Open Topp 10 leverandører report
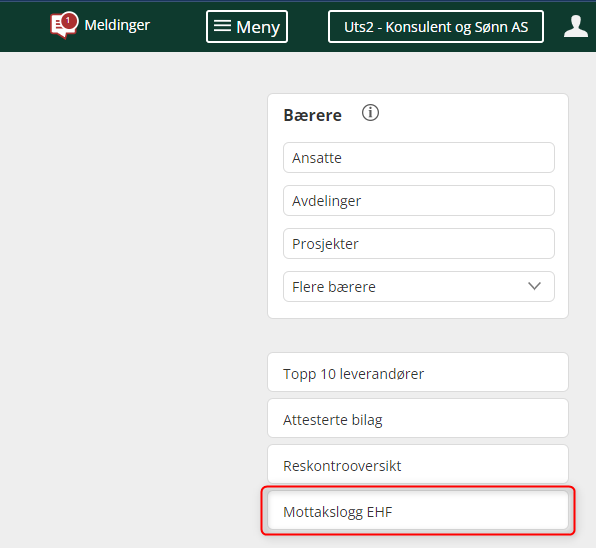Screen dimensions: 596x548 pyautogui.click(x=418, y=372)
